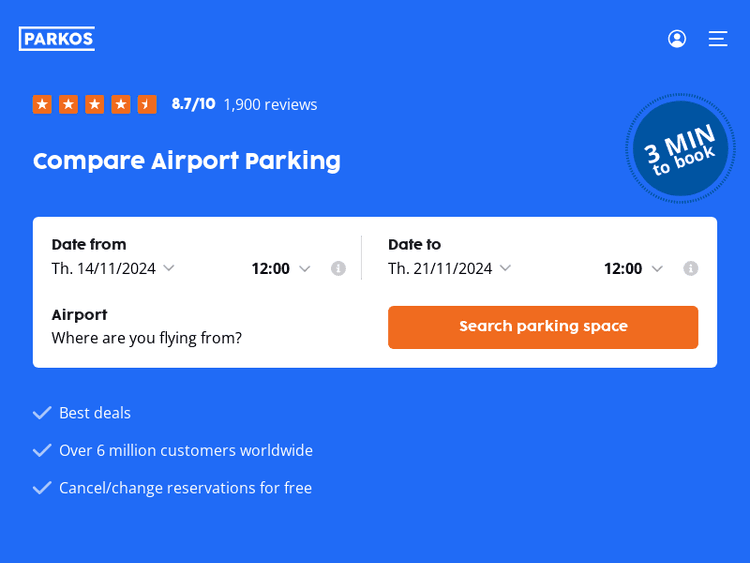
Task: Click the Cancel/change reservations for free text
Action: tap(185, 488)
